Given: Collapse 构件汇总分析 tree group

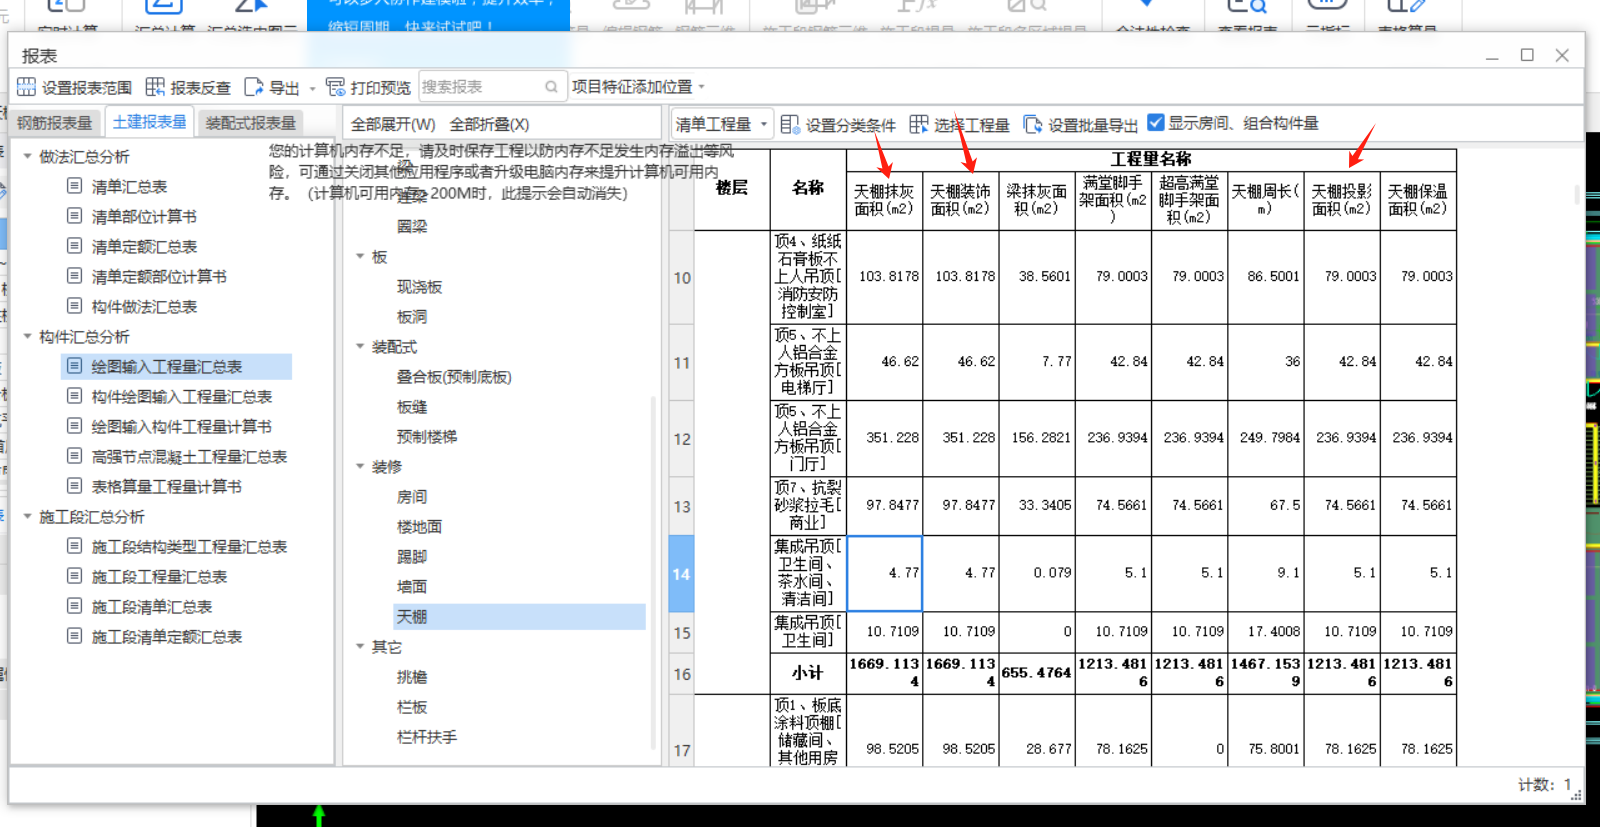Looking at the screenshot, I should [27, 337].
